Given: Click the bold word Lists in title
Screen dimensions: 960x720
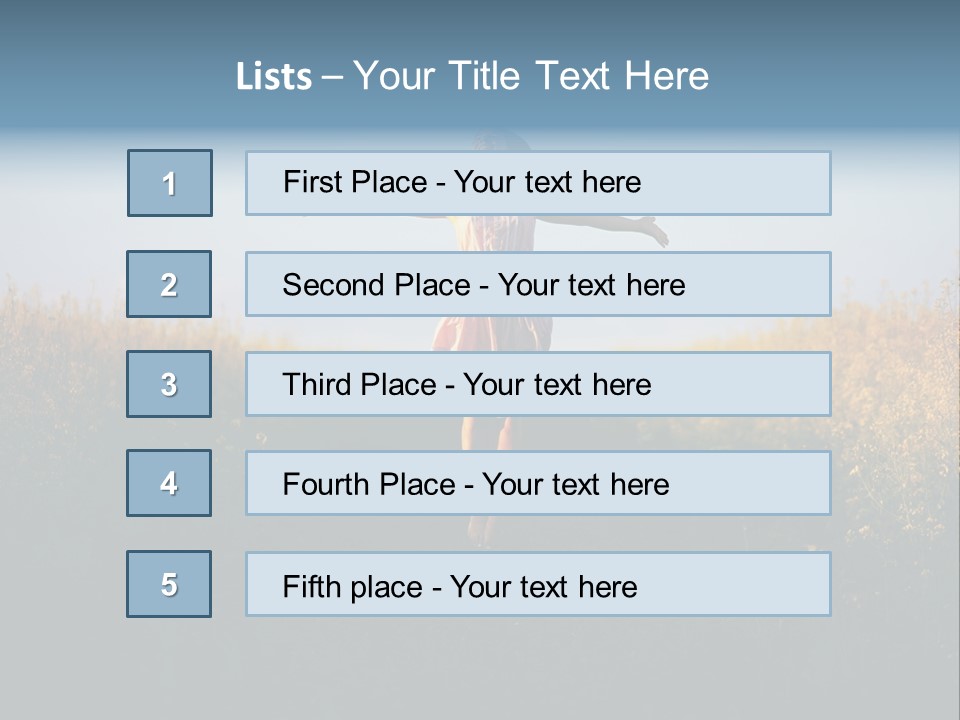Looking at the screenshot, I should click(x=274, y=77).
